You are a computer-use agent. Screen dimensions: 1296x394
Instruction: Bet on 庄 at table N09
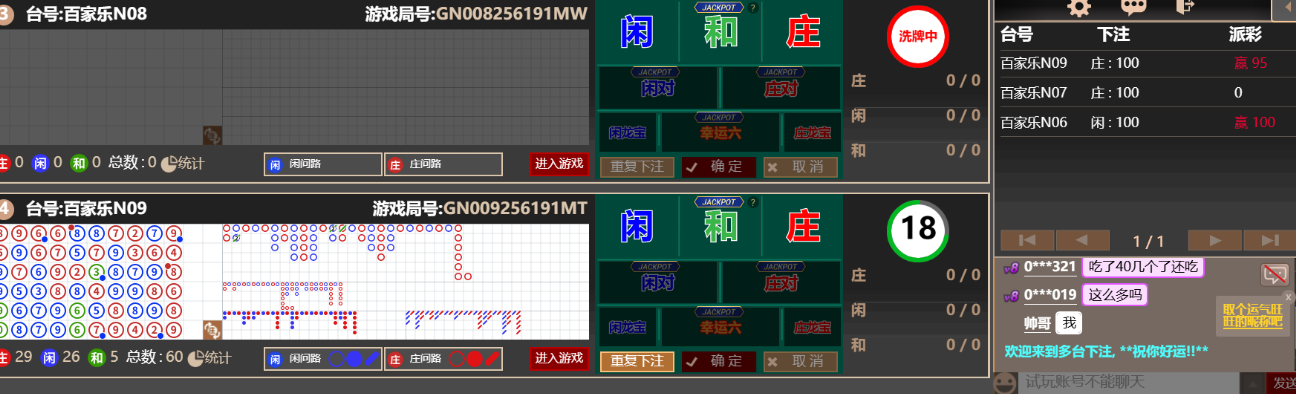pyautogui.click(x=802, y=226)
